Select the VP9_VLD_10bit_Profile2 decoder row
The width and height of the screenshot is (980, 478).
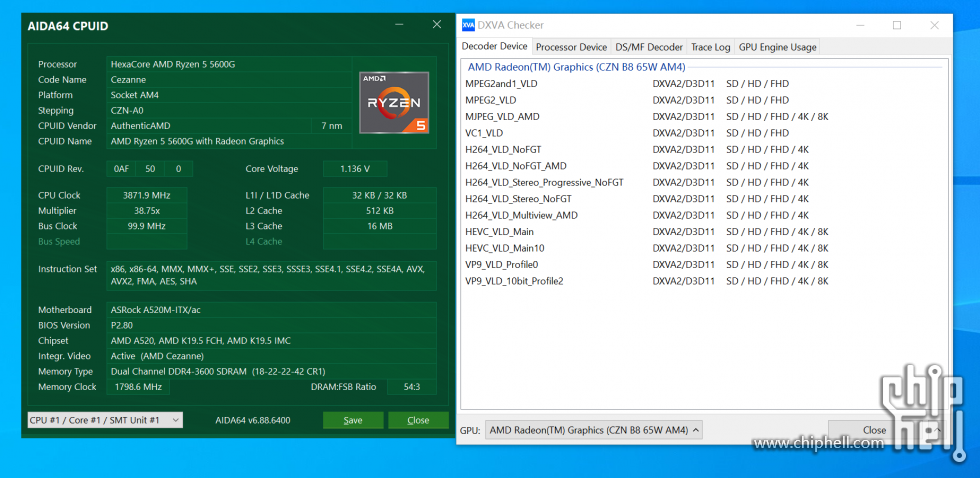tap(647, 281)
